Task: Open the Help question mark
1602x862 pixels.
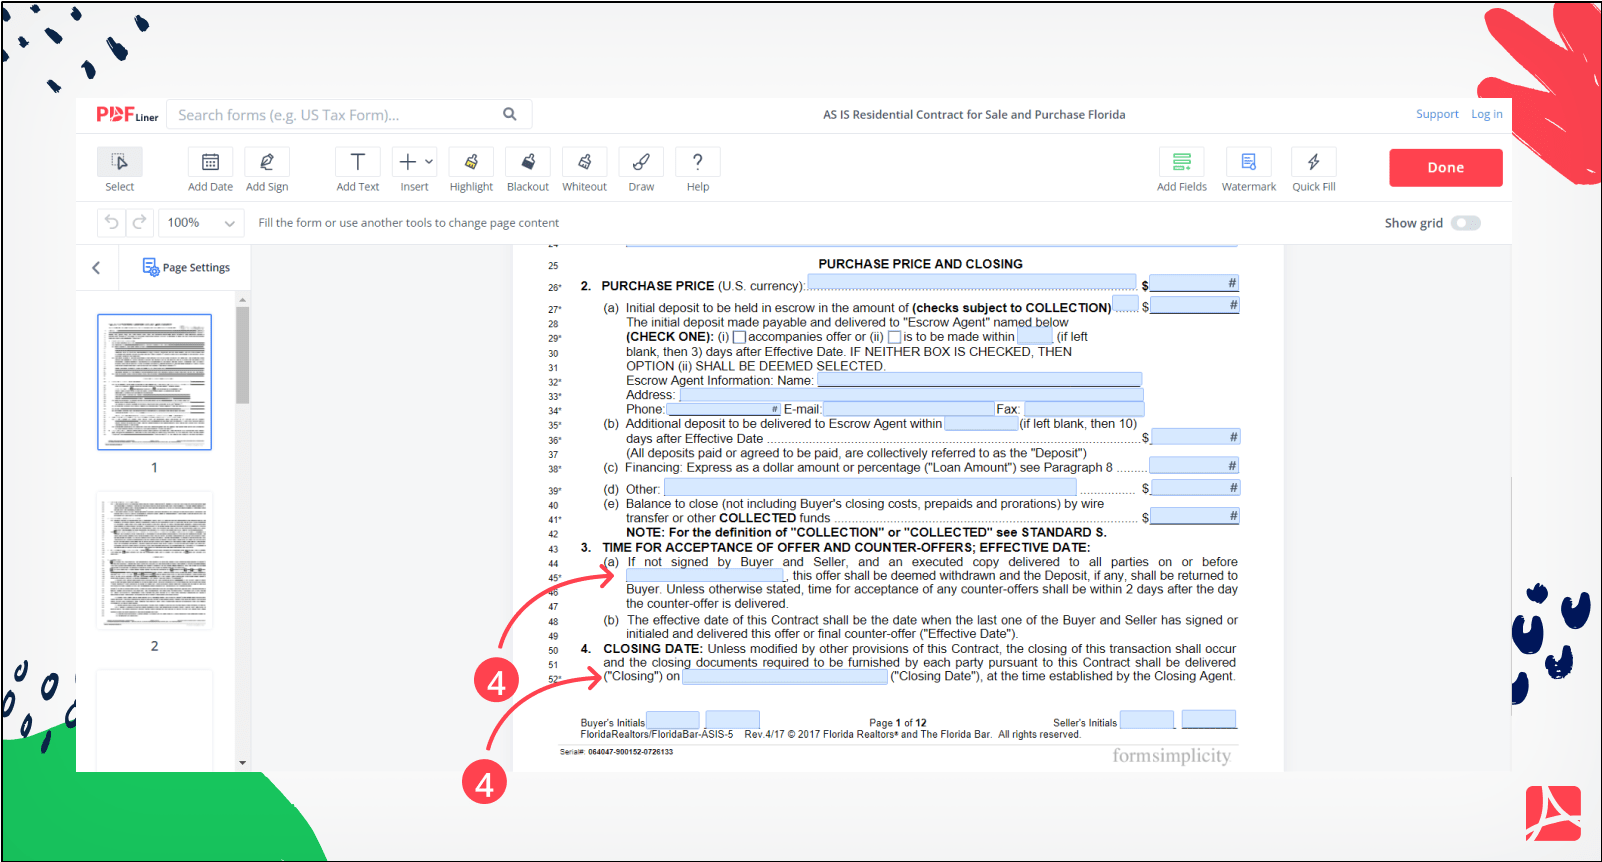Action: coord(698,162)
